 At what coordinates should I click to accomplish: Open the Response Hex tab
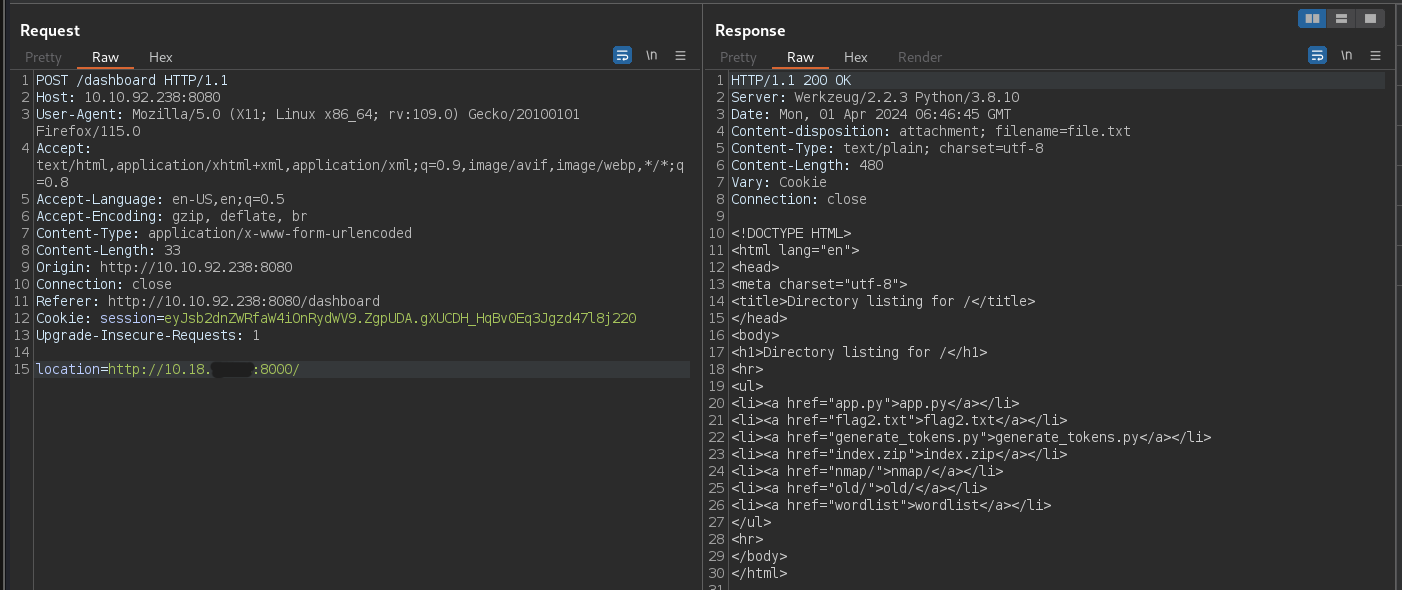tap(855, 57)
